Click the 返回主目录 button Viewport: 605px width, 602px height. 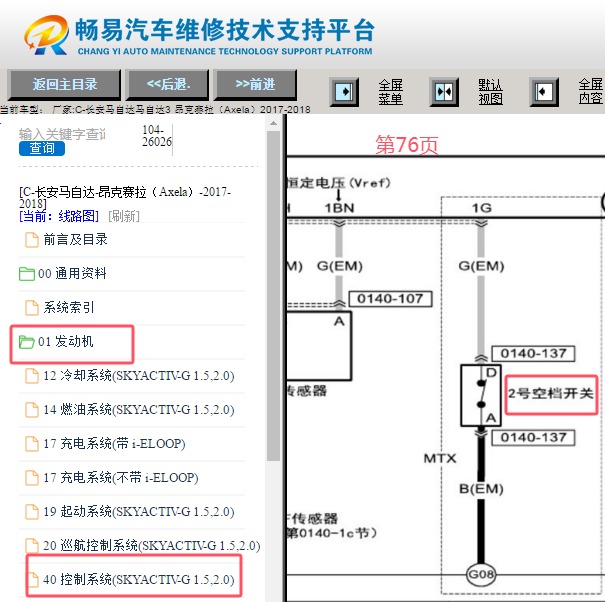[64, 84]
